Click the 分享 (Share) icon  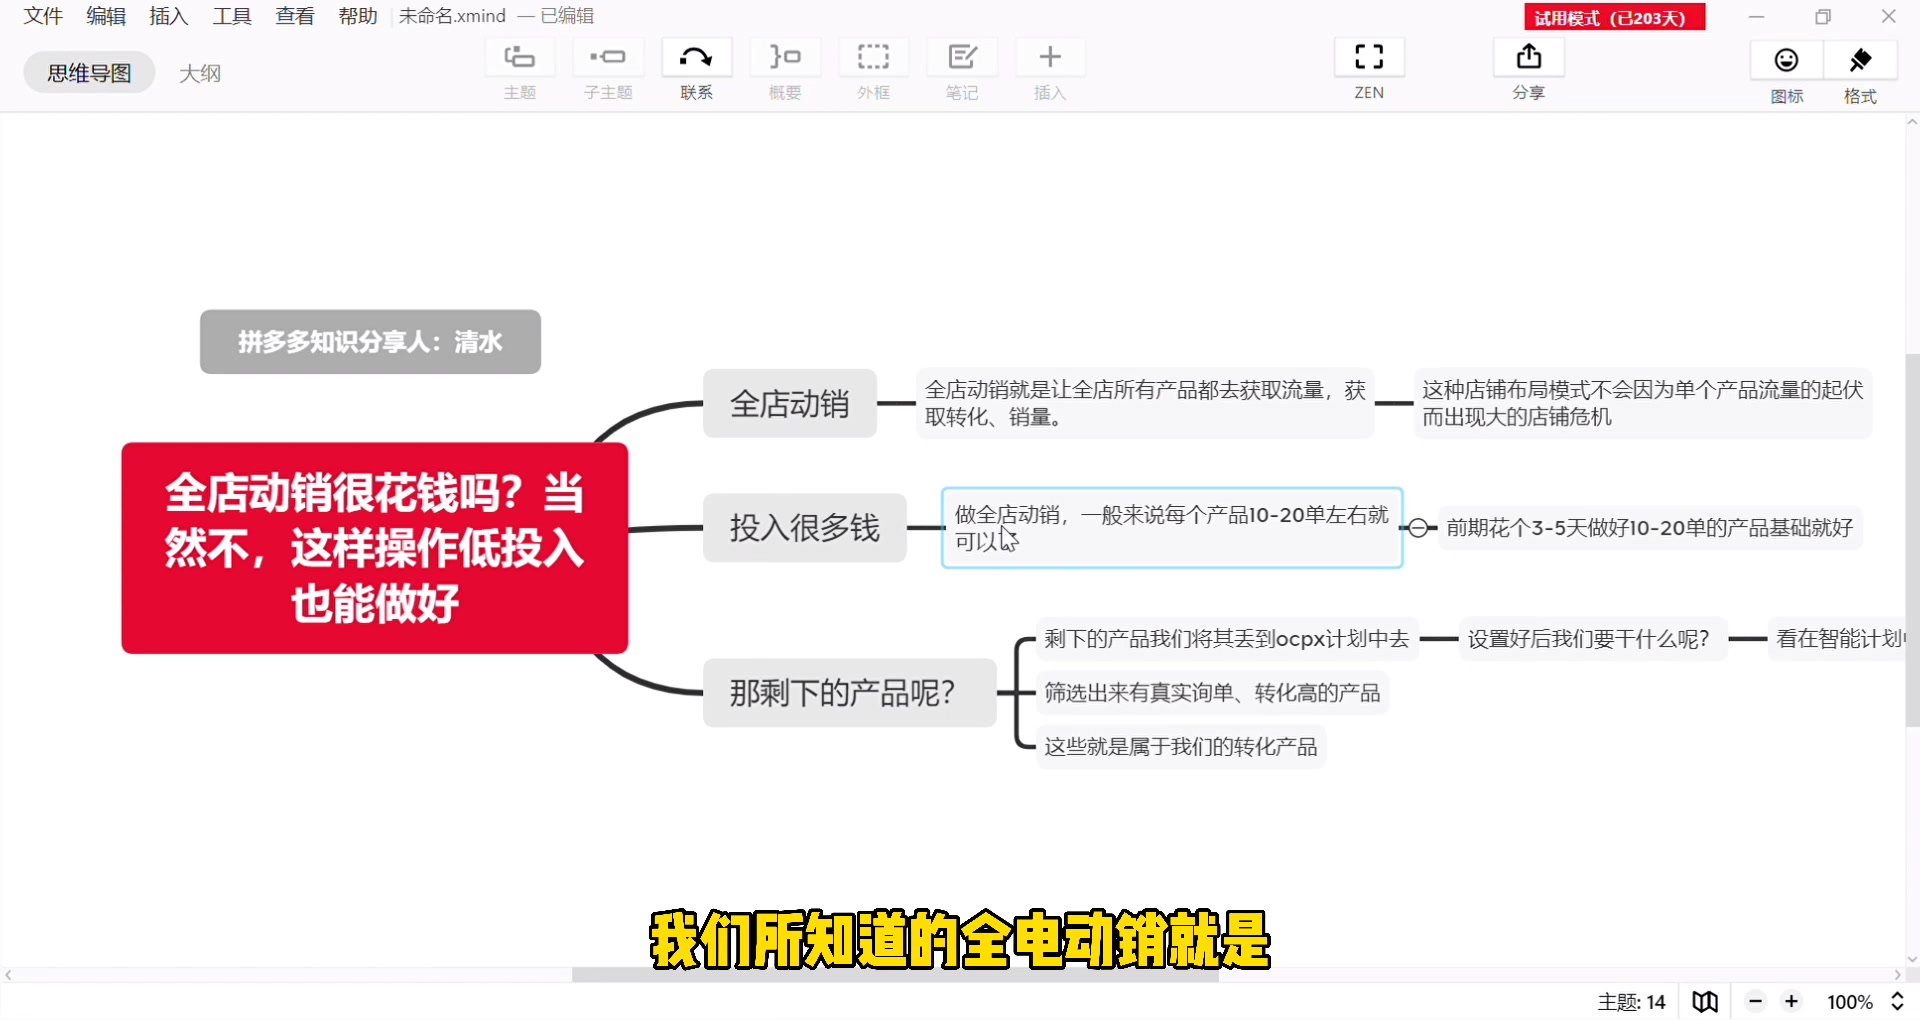[1528, 57]
